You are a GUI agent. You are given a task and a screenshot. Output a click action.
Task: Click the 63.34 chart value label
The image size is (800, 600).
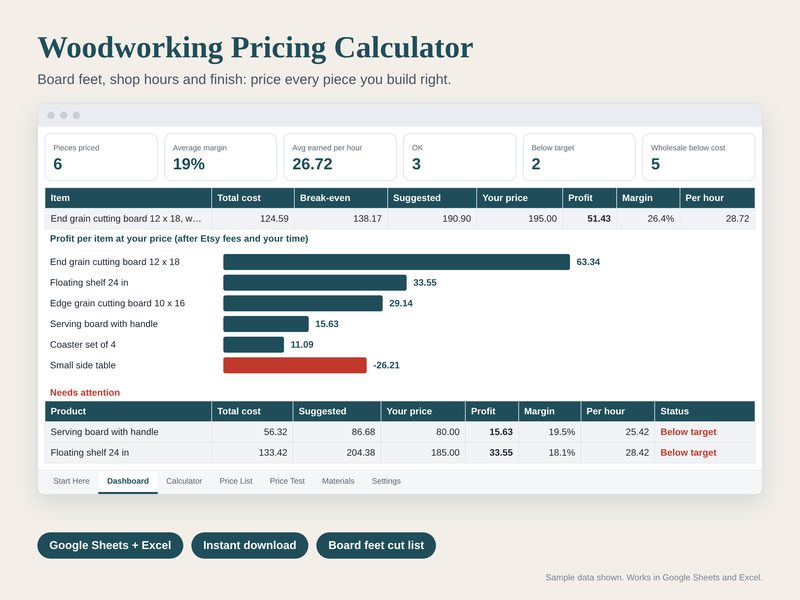pyautogui.click(x=588, y=262)
